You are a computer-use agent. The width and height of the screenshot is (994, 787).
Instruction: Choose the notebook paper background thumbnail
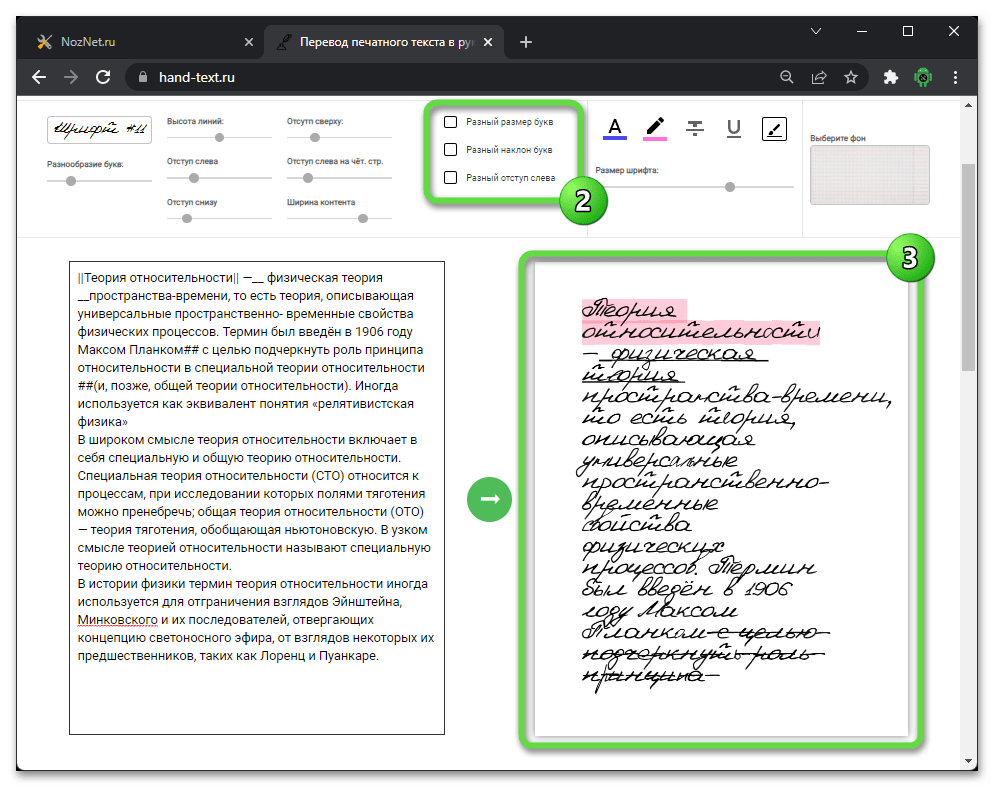tap(869, 175)
